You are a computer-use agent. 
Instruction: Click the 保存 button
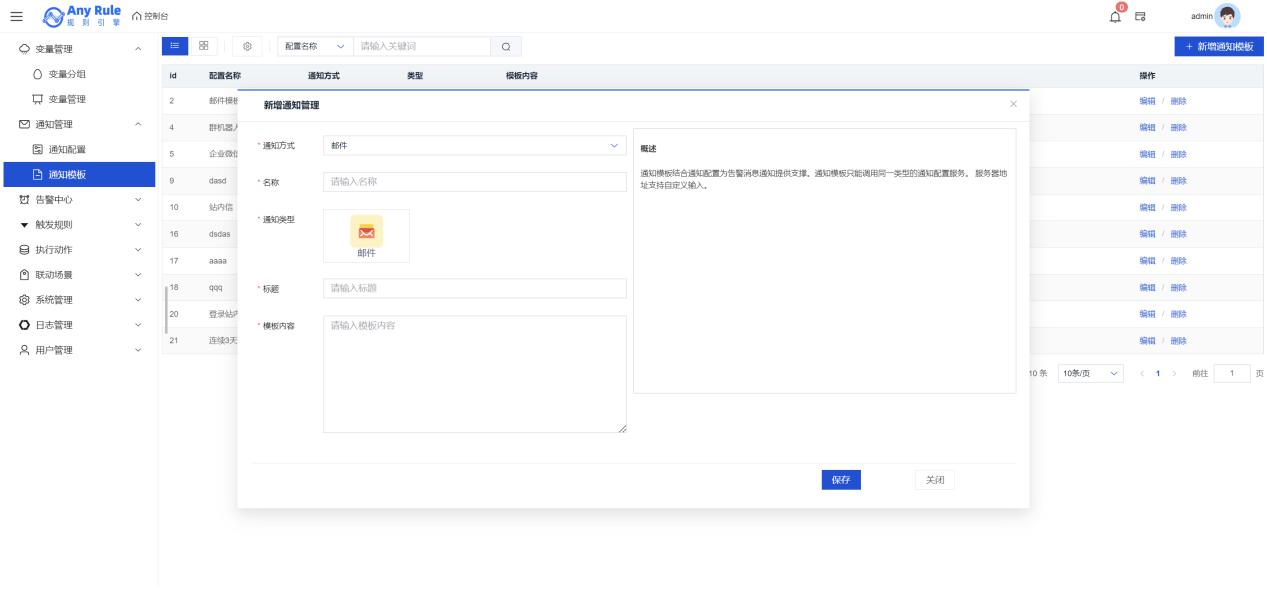click(840, 480)
